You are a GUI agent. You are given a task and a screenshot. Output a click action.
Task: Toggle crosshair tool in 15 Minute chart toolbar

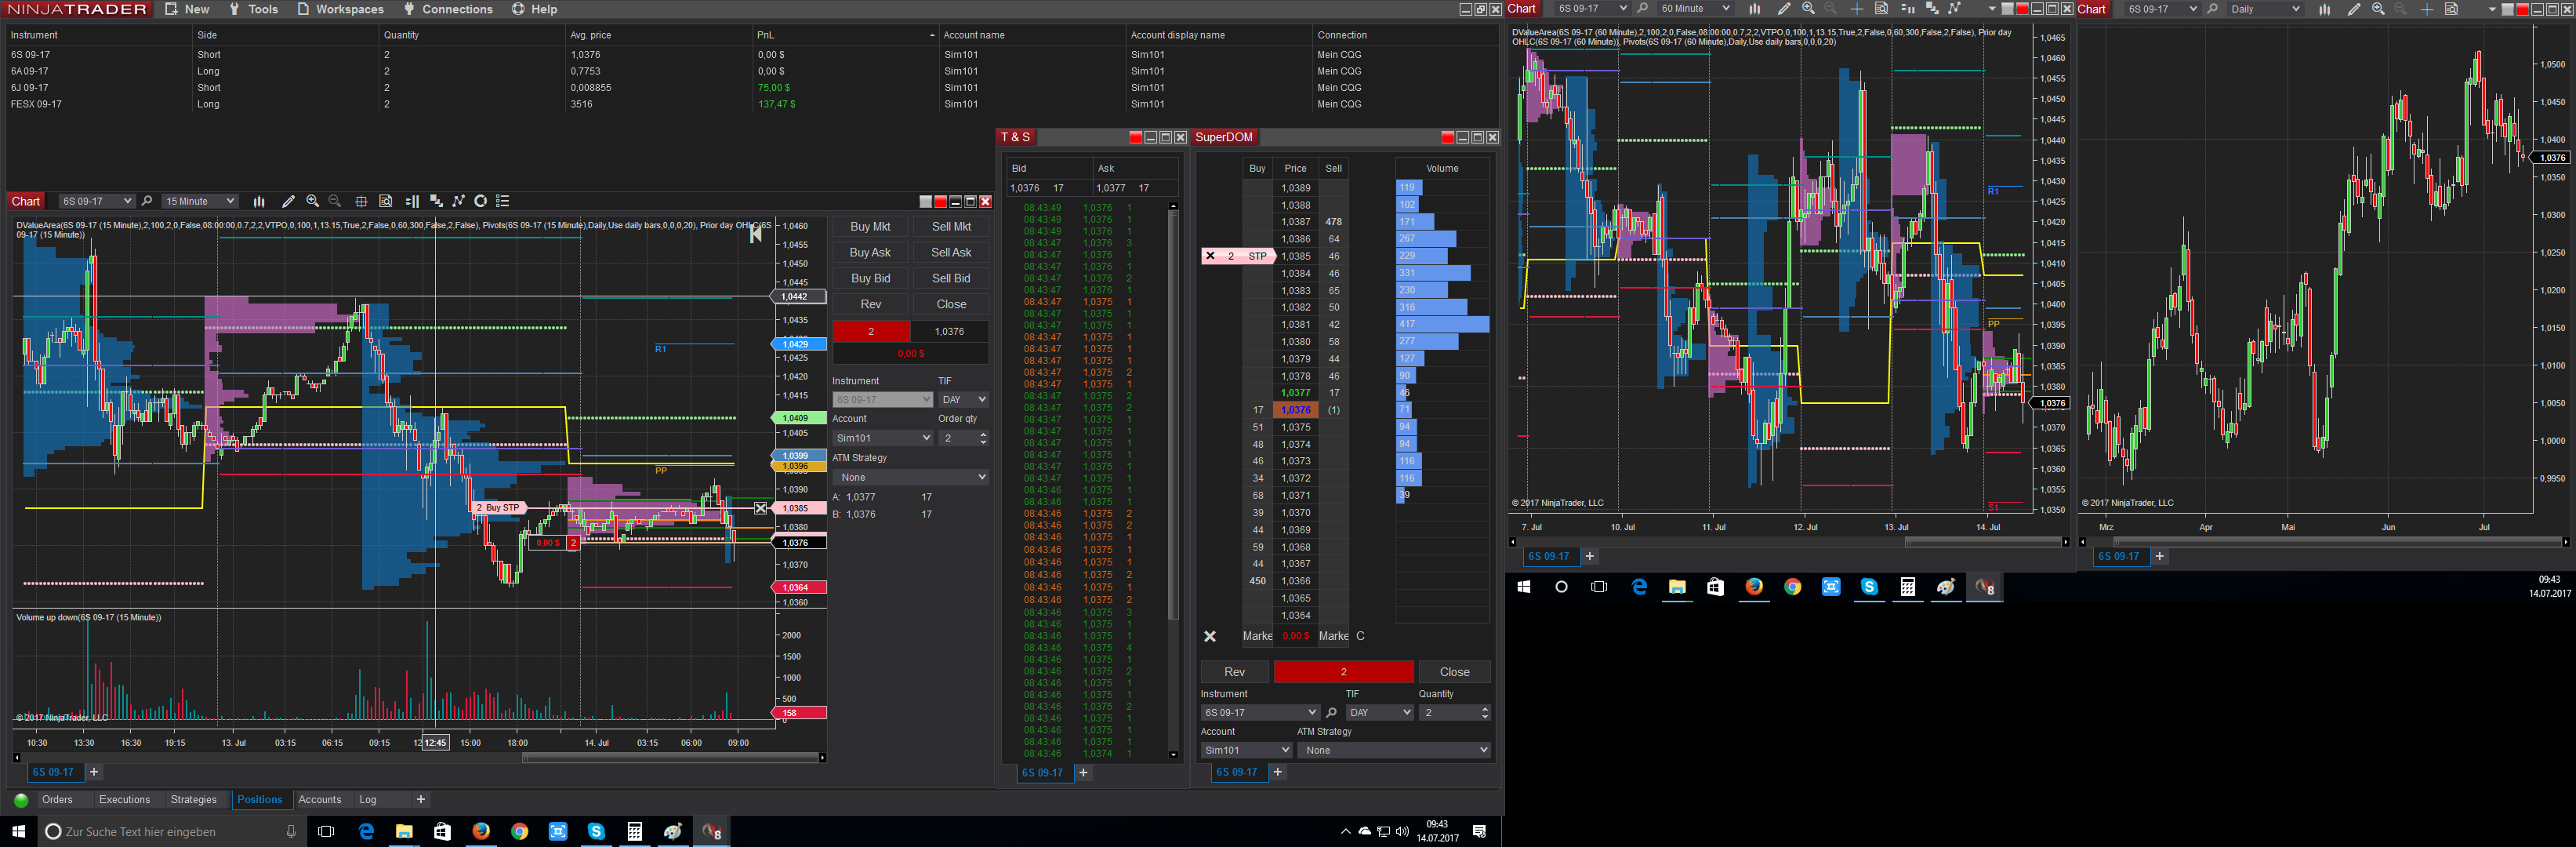coord(361,201)
